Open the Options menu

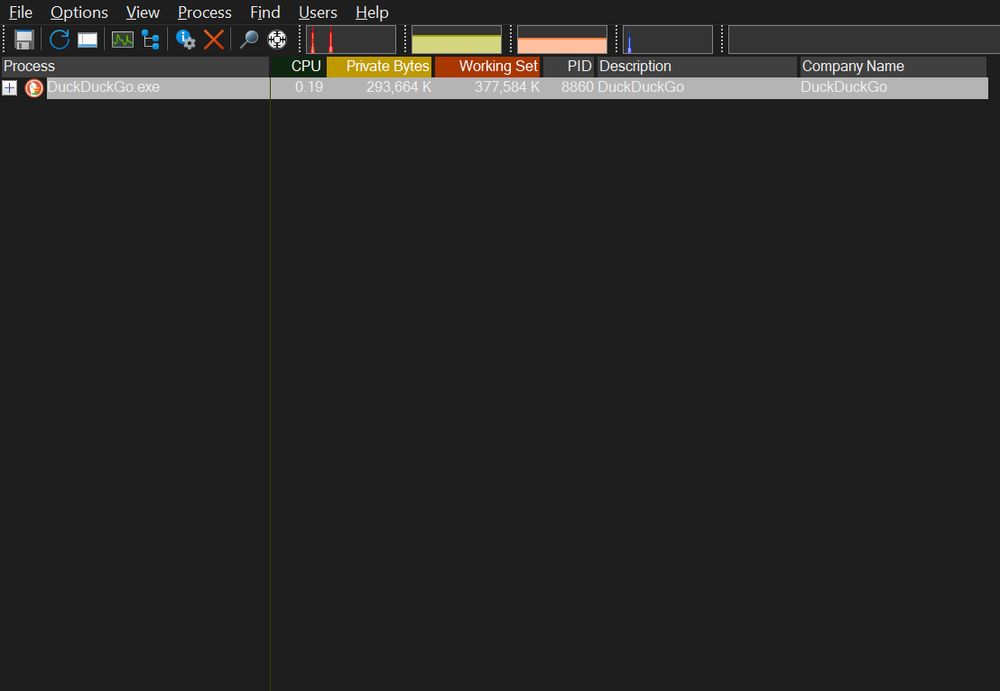[79, 12]
